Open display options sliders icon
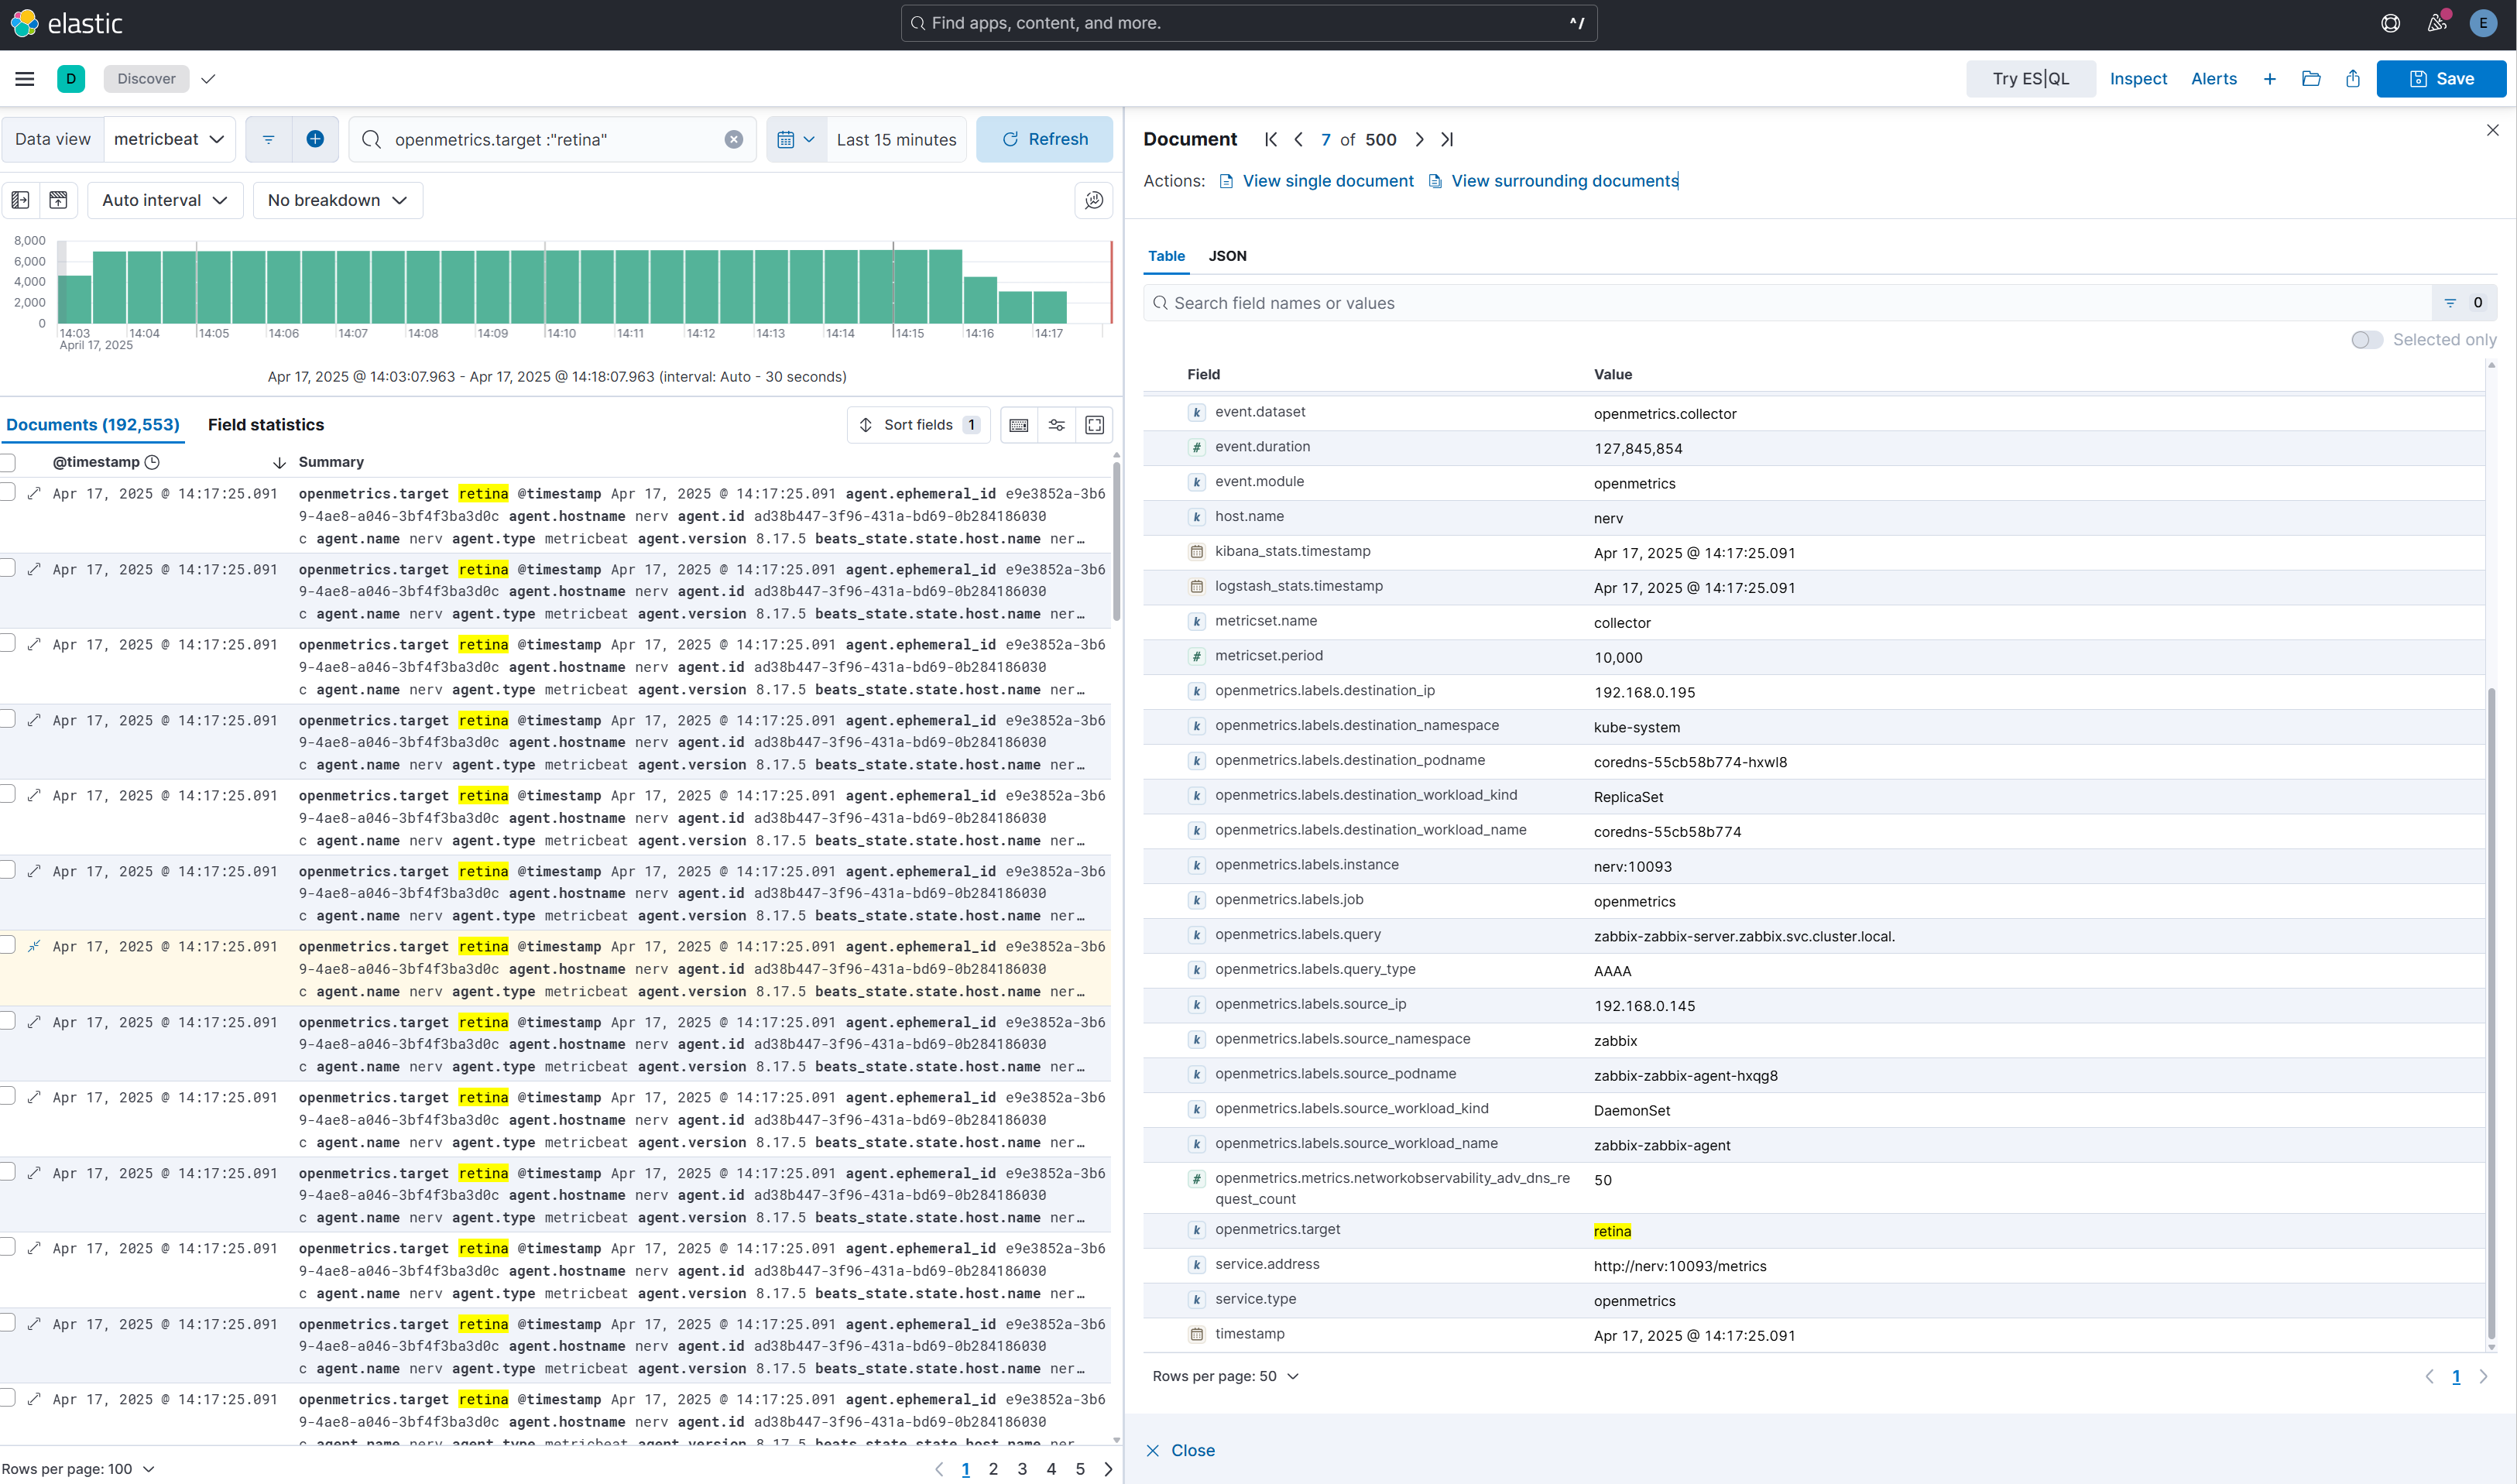 [1057, 425]
